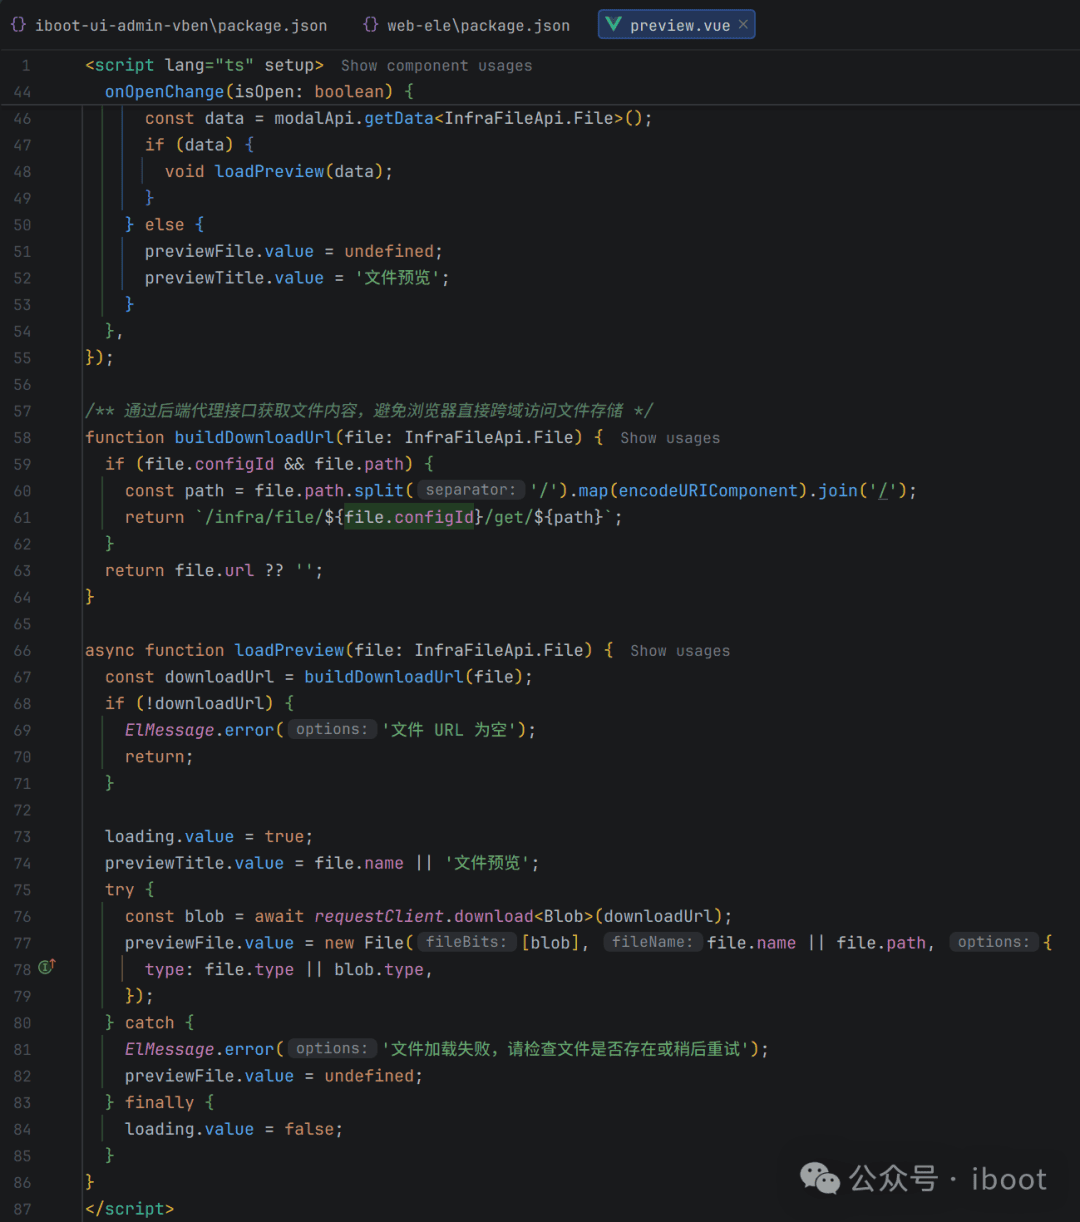Click requestClient on line 76

[x=379, y=916]
